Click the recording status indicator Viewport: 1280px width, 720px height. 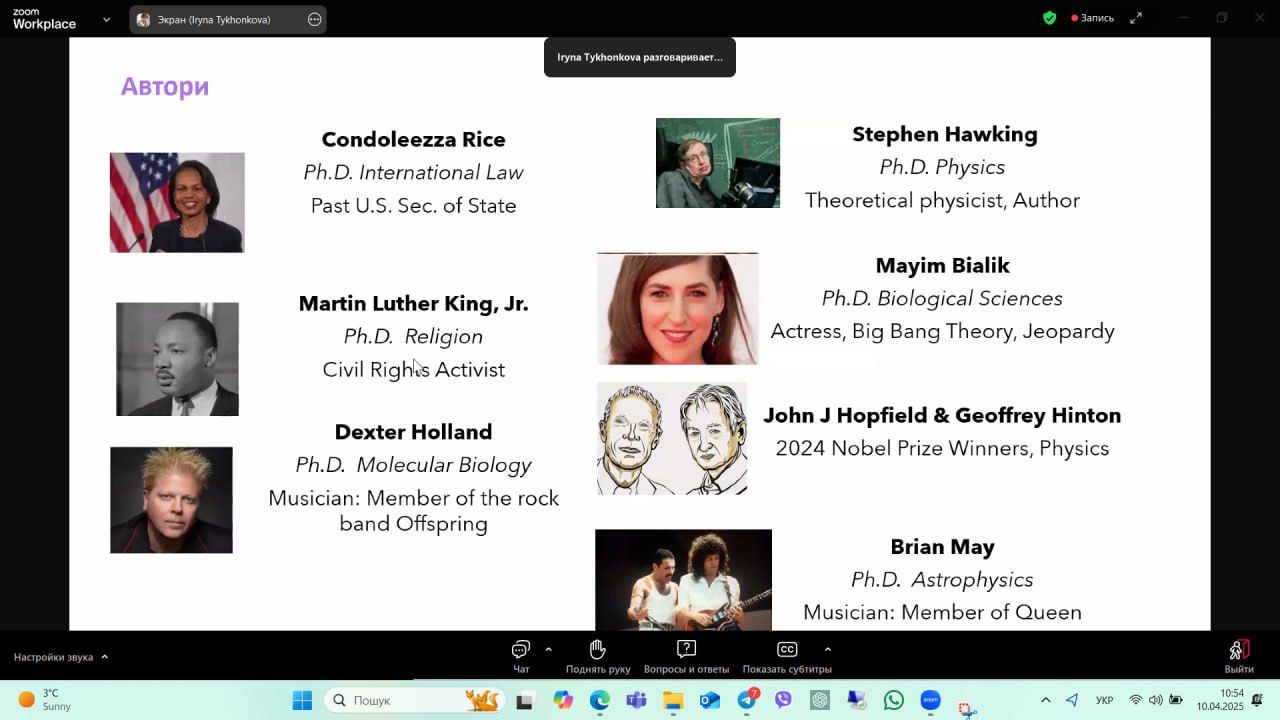coord(1092,18)
